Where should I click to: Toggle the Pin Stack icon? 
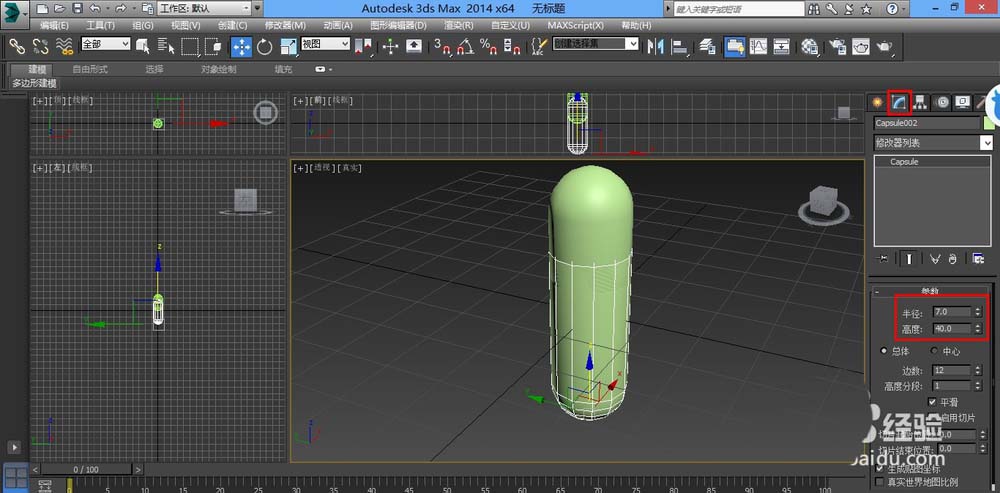[883, 258]
